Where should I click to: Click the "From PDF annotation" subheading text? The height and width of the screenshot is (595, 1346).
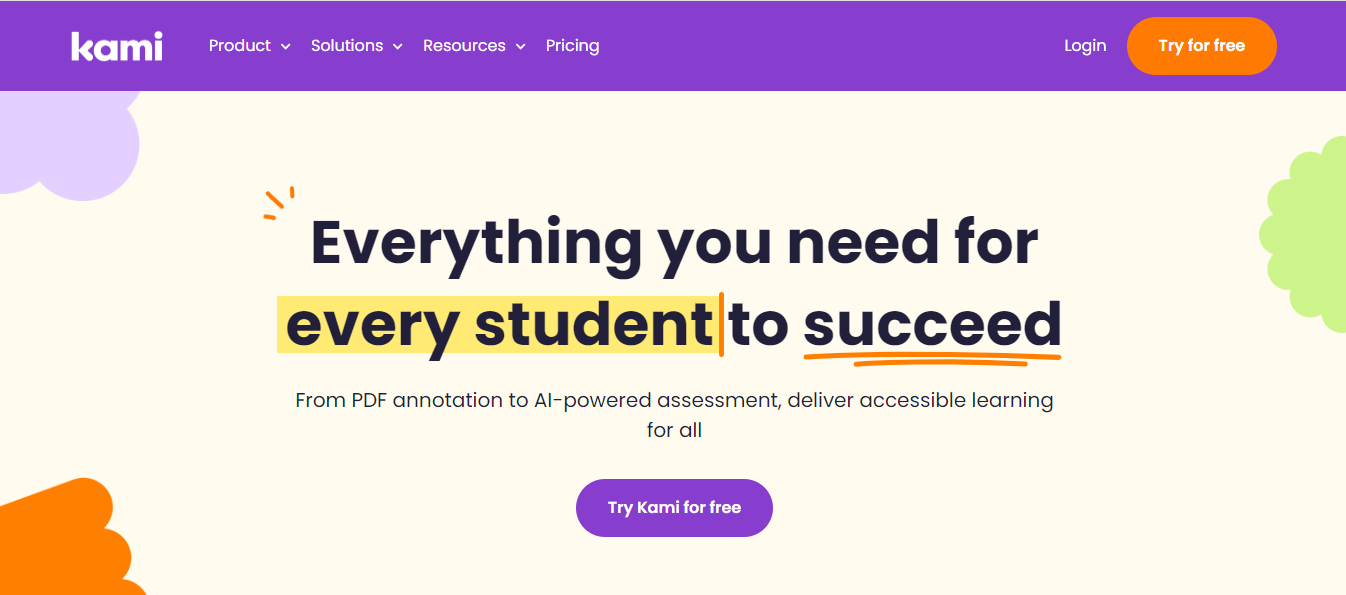[x=674, y=401]
